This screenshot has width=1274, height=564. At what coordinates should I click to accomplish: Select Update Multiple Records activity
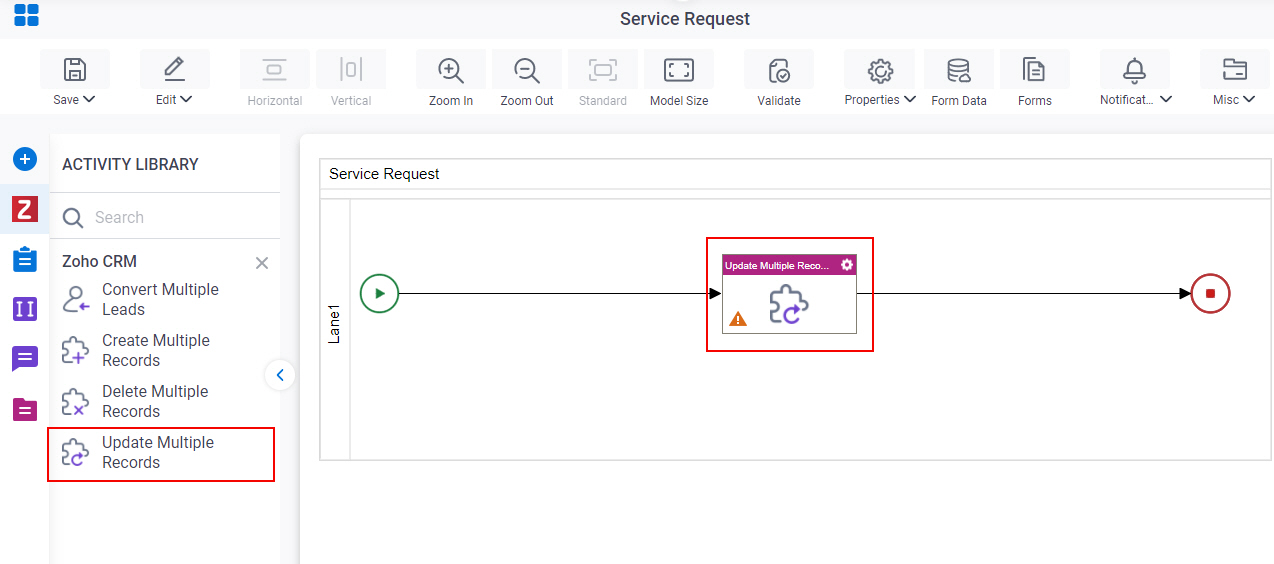click(x=161, y=453)
